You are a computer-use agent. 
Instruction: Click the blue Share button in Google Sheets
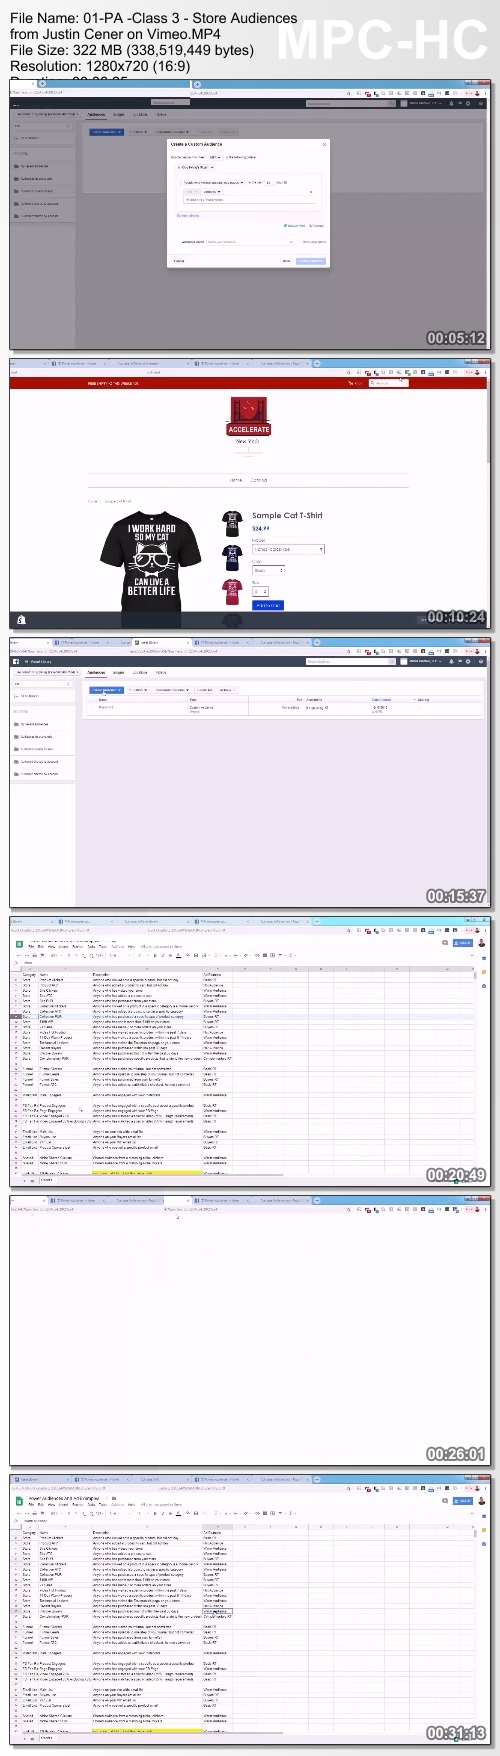[463, 943]
